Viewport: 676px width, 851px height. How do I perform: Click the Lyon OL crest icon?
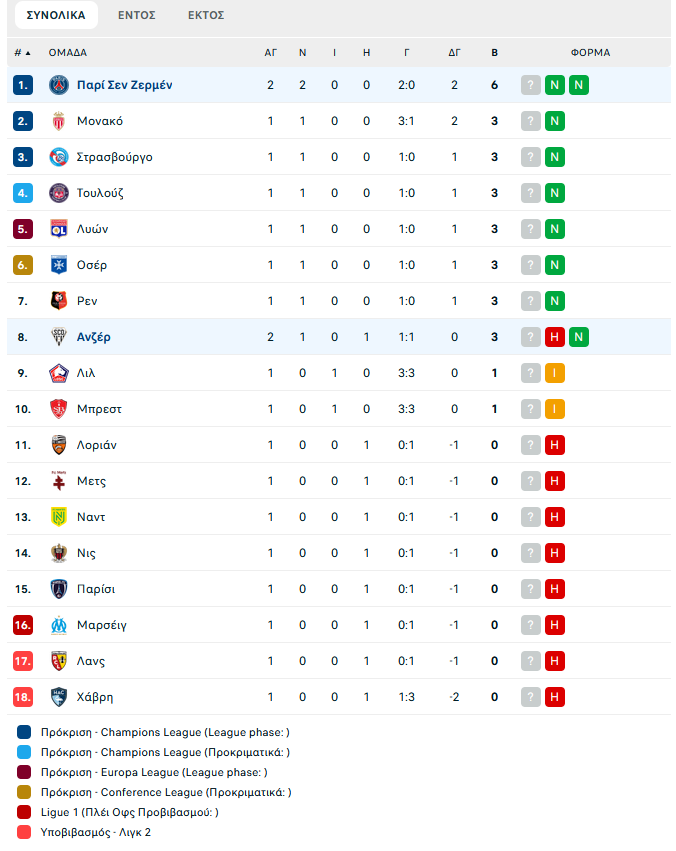point(59,229)
